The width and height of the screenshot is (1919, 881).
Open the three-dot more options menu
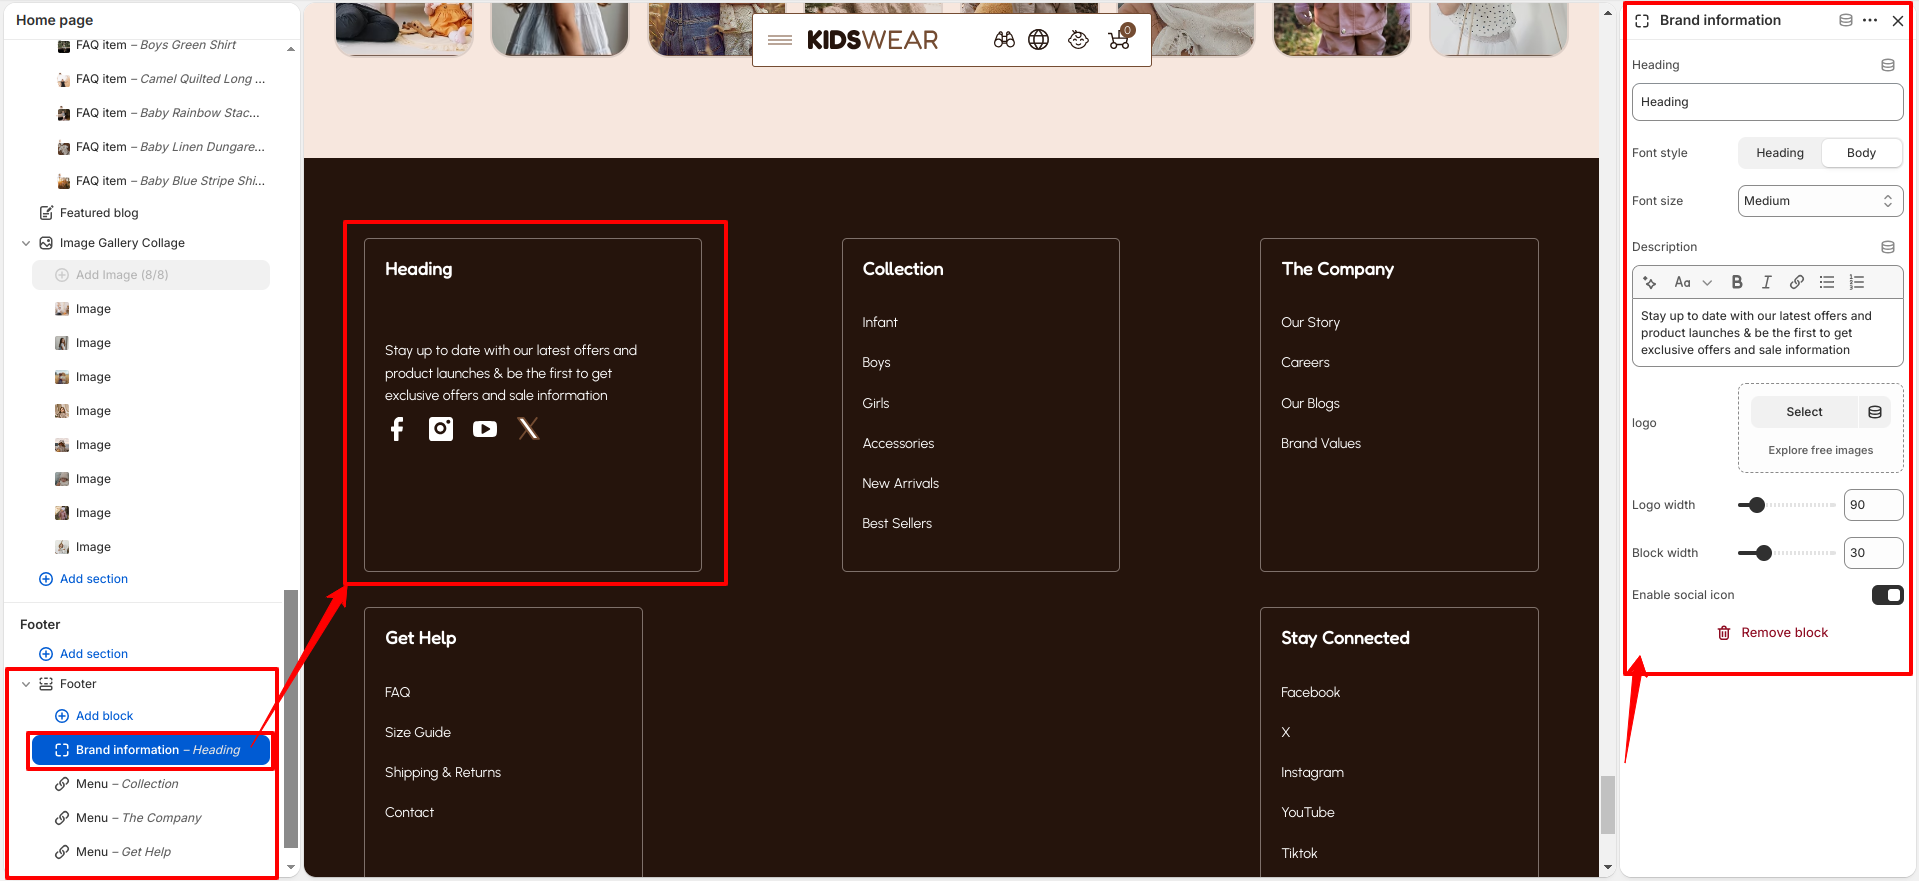[x=1870, y=20]
